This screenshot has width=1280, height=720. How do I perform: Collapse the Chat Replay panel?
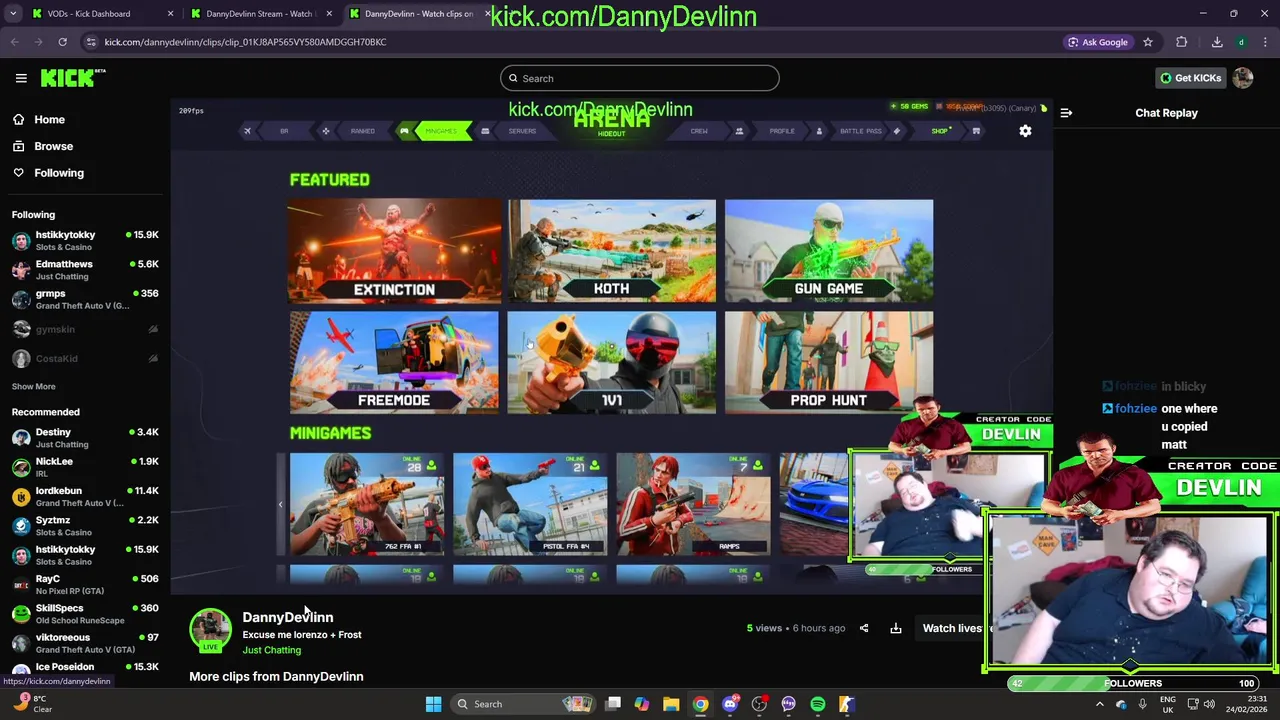point(1066,113)
